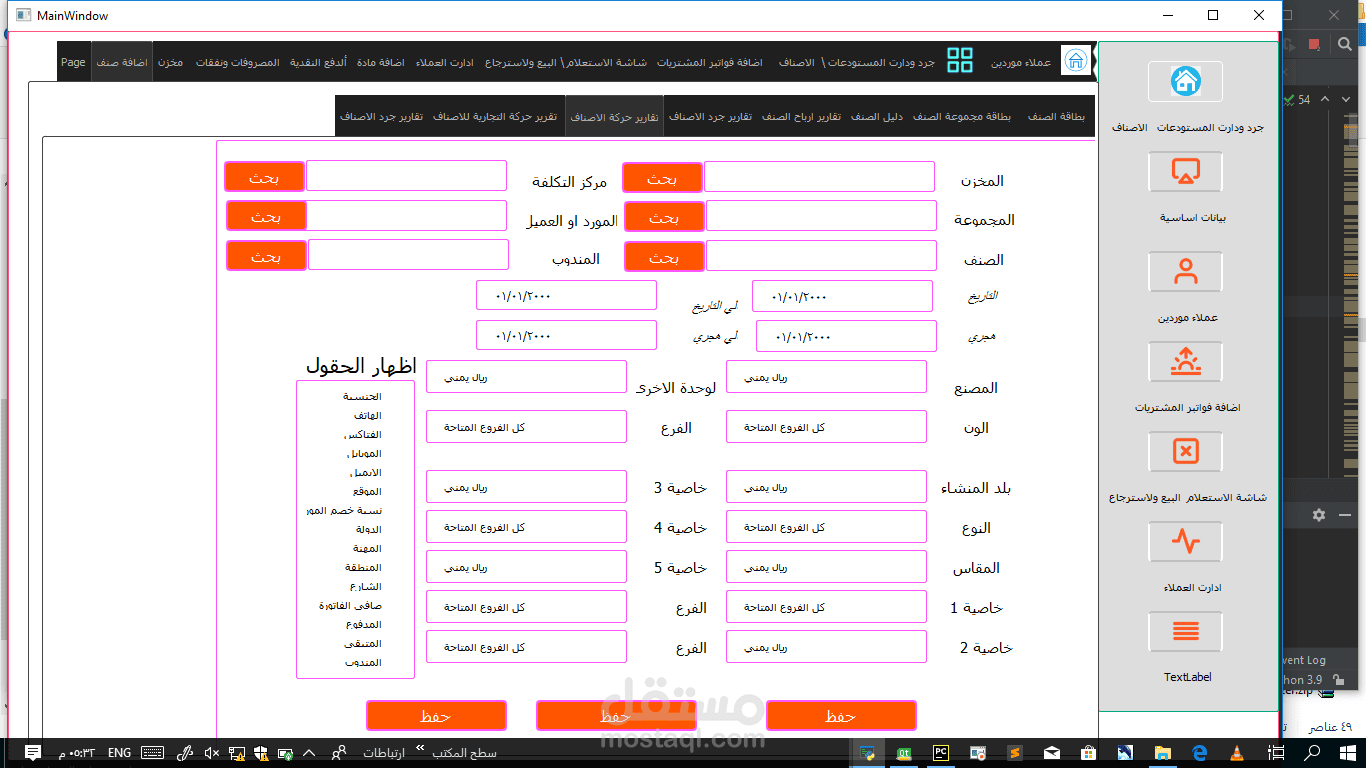Open the notification center icon
Viewport: 1366px width, 768px height.
click(32, 753)
